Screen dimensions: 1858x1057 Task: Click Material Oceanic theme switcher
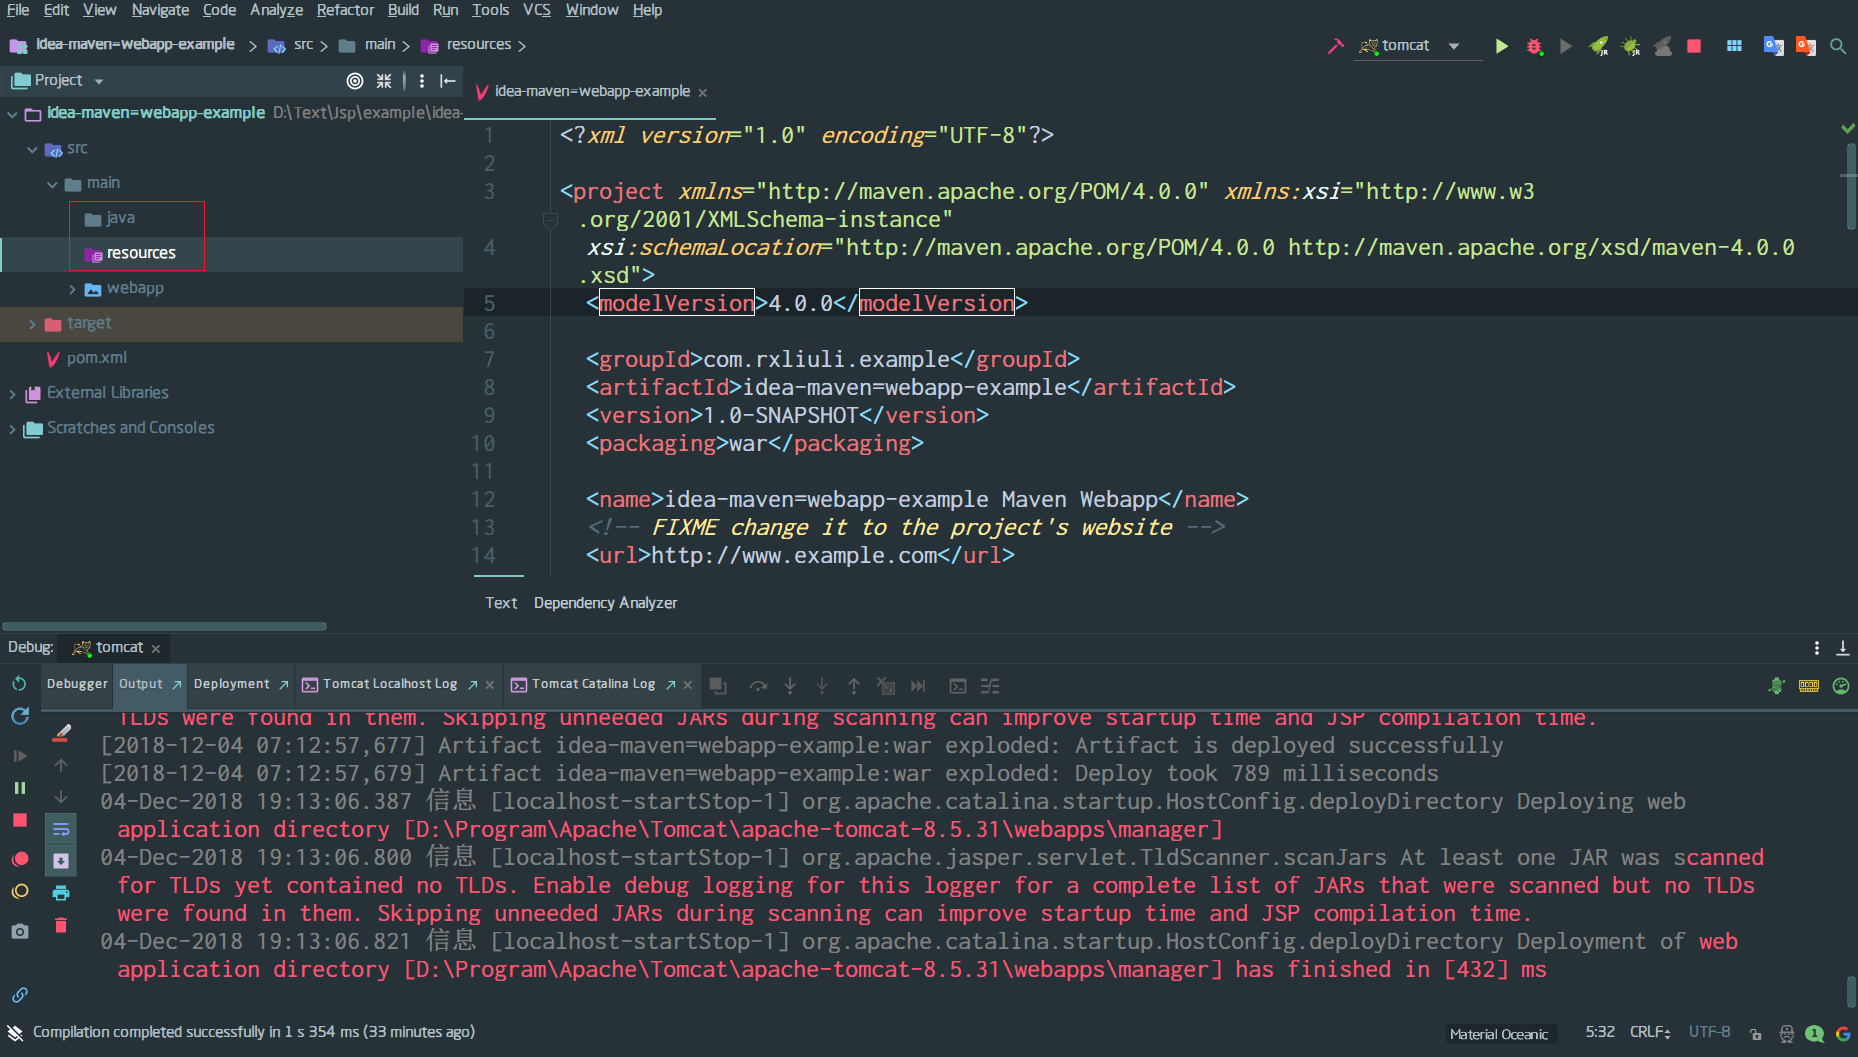pyautogui.click(x=1498, y=1034)
